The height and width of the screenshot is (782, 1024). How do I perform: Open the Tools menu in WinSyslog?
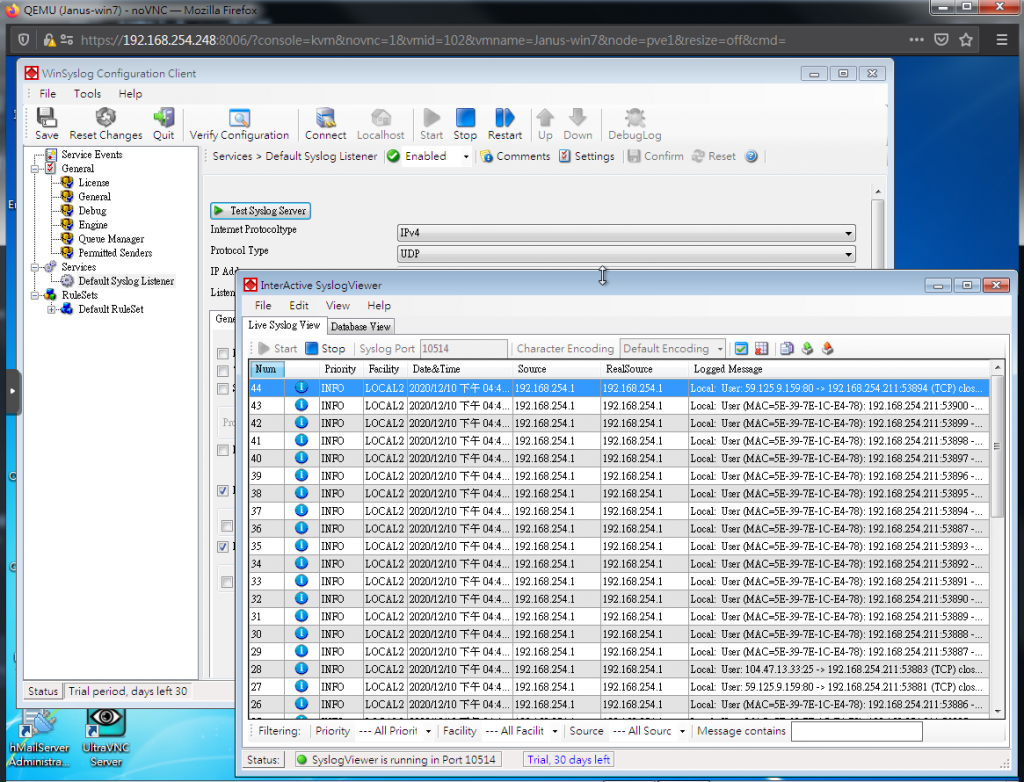(87, 93)
